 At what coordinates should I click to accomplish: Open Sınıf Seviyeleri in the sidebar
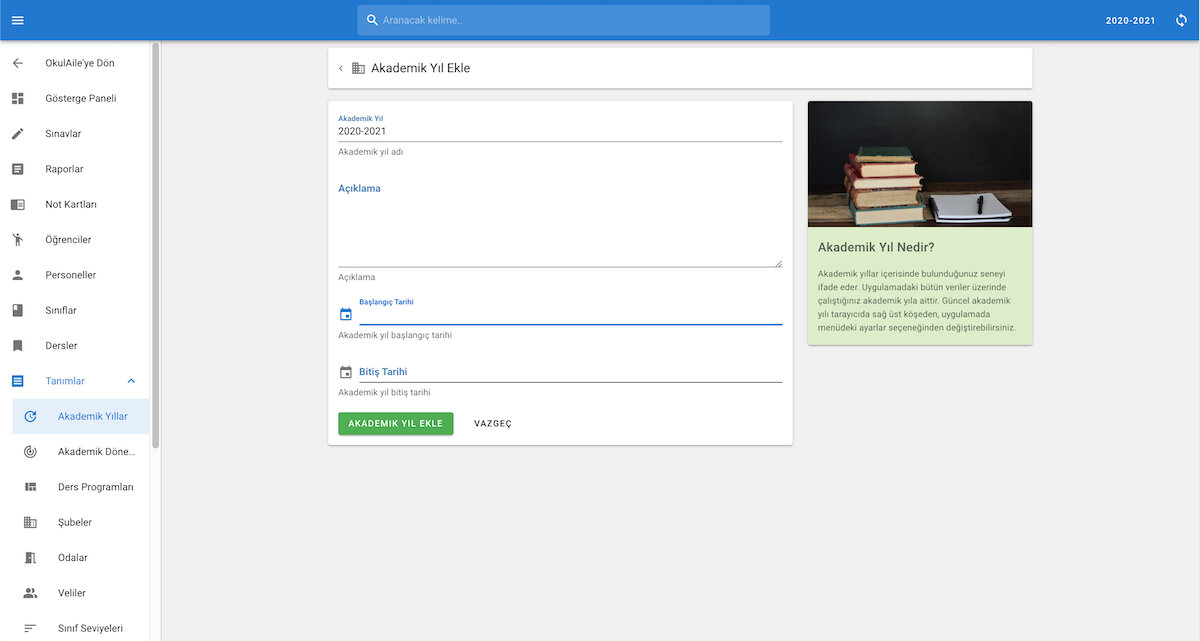point(81,628)
